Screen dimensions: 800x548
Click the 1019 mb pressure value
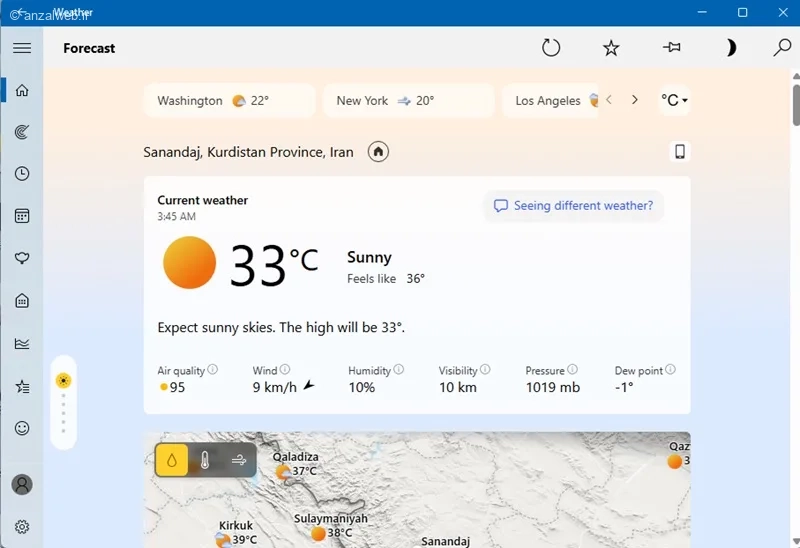pos(553,387)
